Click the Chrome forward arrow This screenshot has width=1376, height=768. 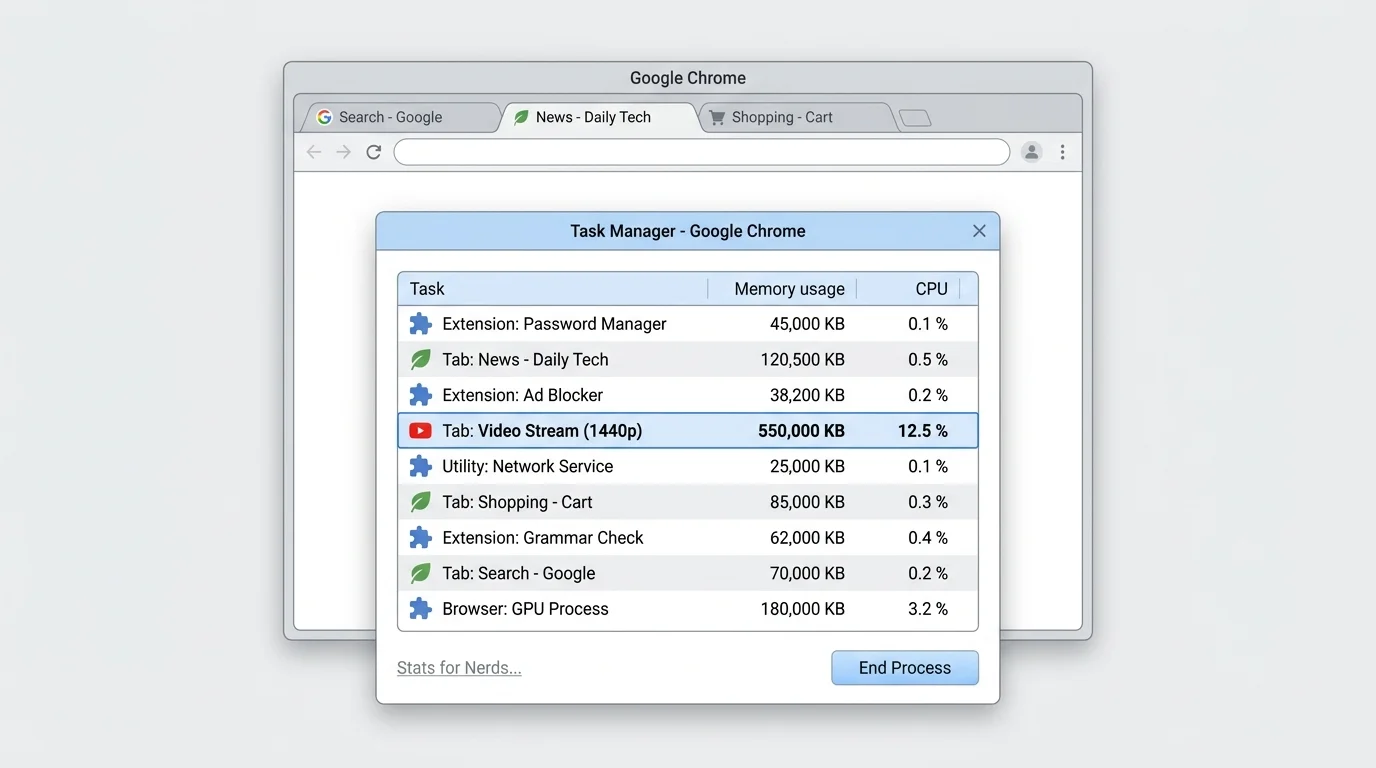344,152
